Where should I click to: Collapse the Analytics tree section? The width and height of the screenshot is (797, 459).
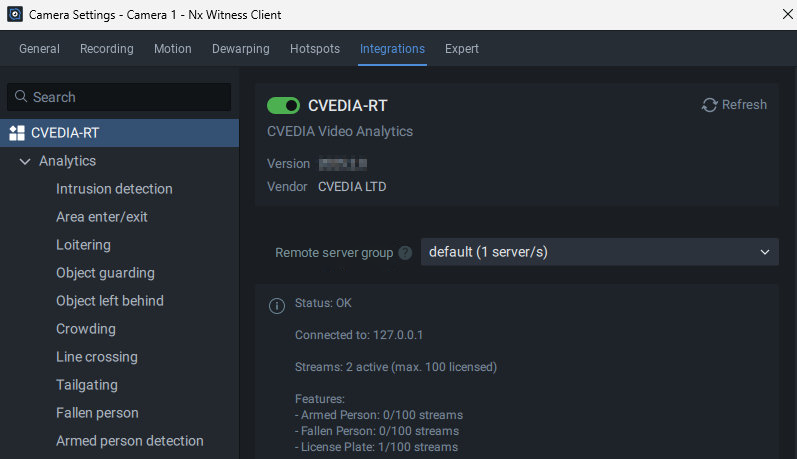click(x=25, y=161)
